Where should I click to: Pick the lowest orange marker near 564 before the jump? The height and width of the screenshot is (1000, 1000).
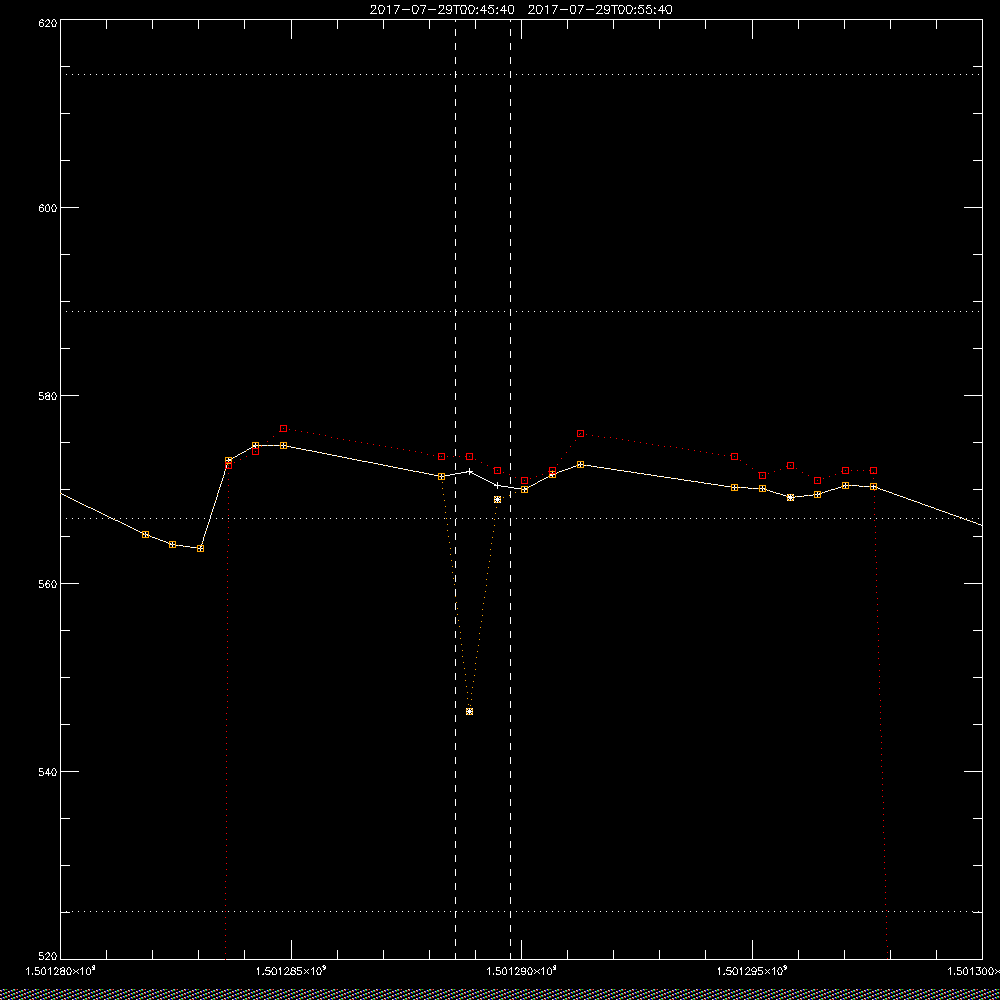point(200,548)
